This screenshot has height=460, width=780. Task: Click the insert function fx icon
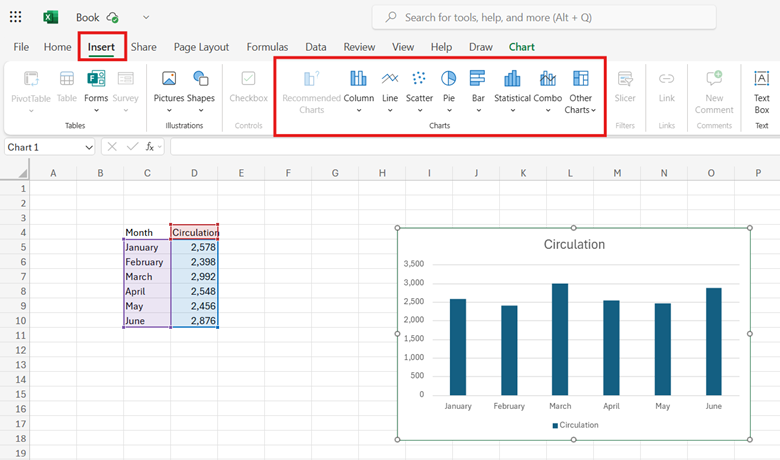tap(150, 147)
